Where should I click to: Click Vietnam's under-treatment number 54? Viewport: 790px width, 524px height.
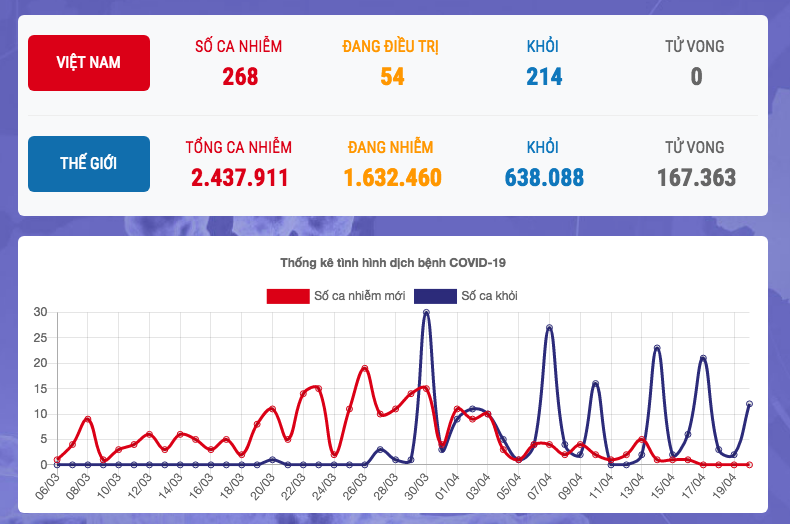tap(392, 76)
